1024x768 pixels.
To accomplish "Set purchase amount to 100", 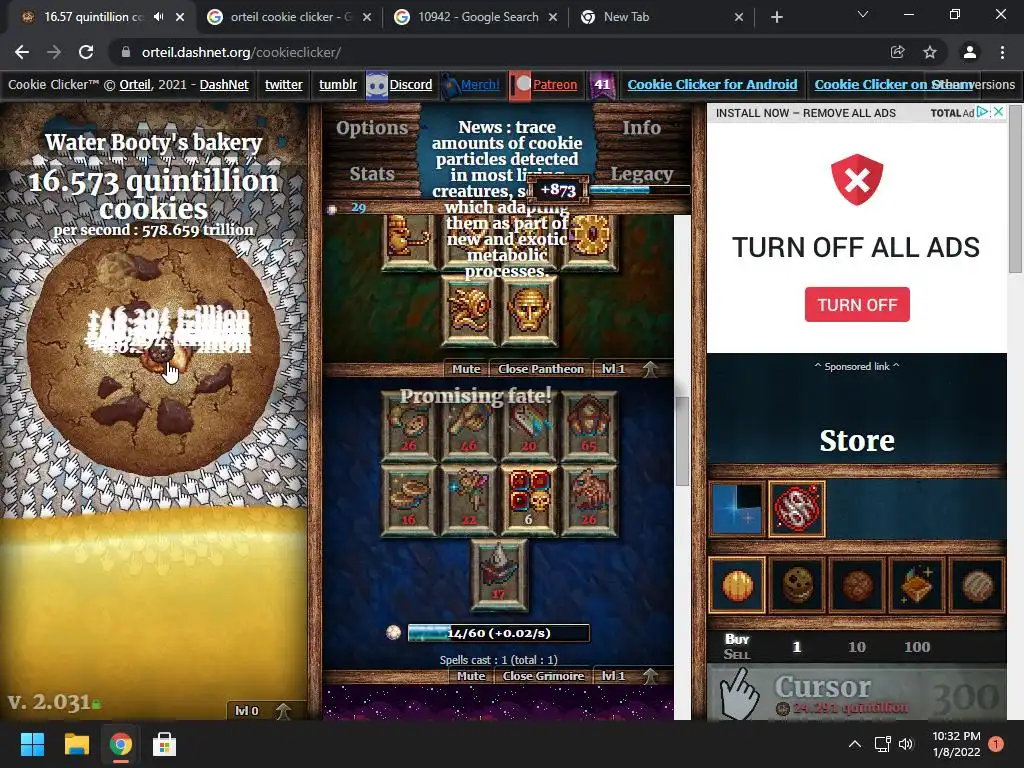I will 917,647.
